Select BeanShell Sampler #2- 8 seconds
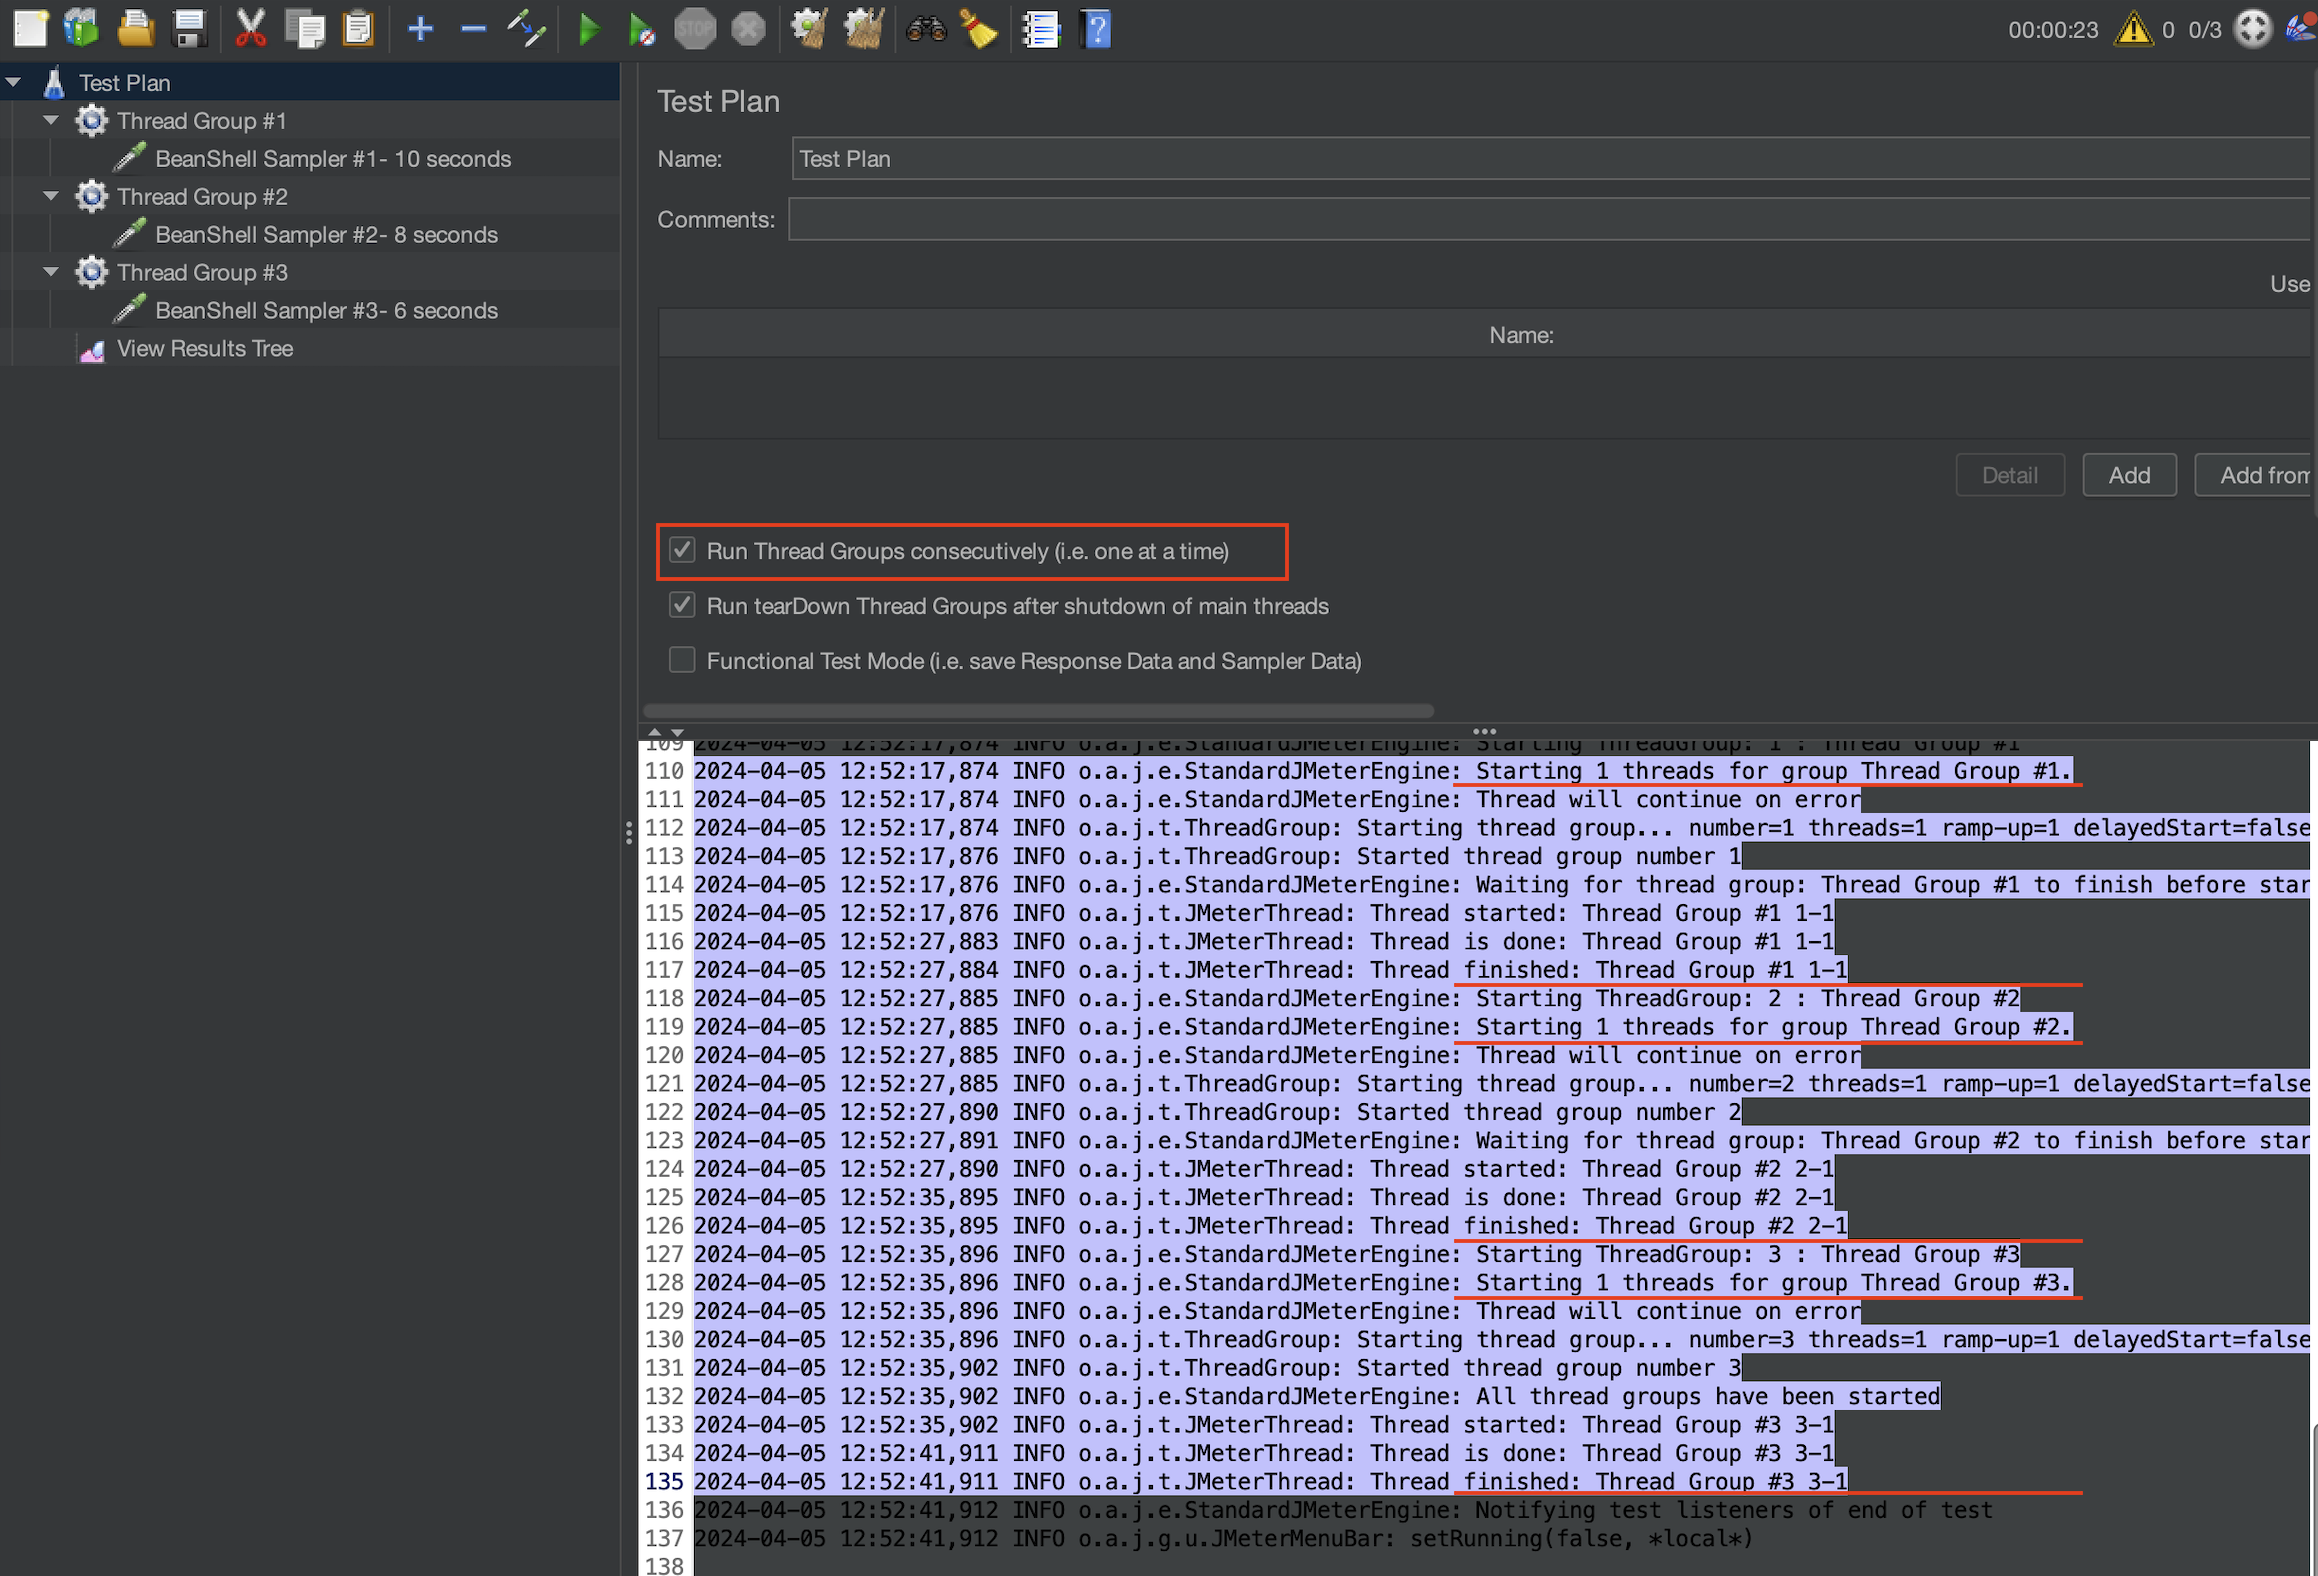The width and height of the screenshot is (2318, 1576). [326, 234]
